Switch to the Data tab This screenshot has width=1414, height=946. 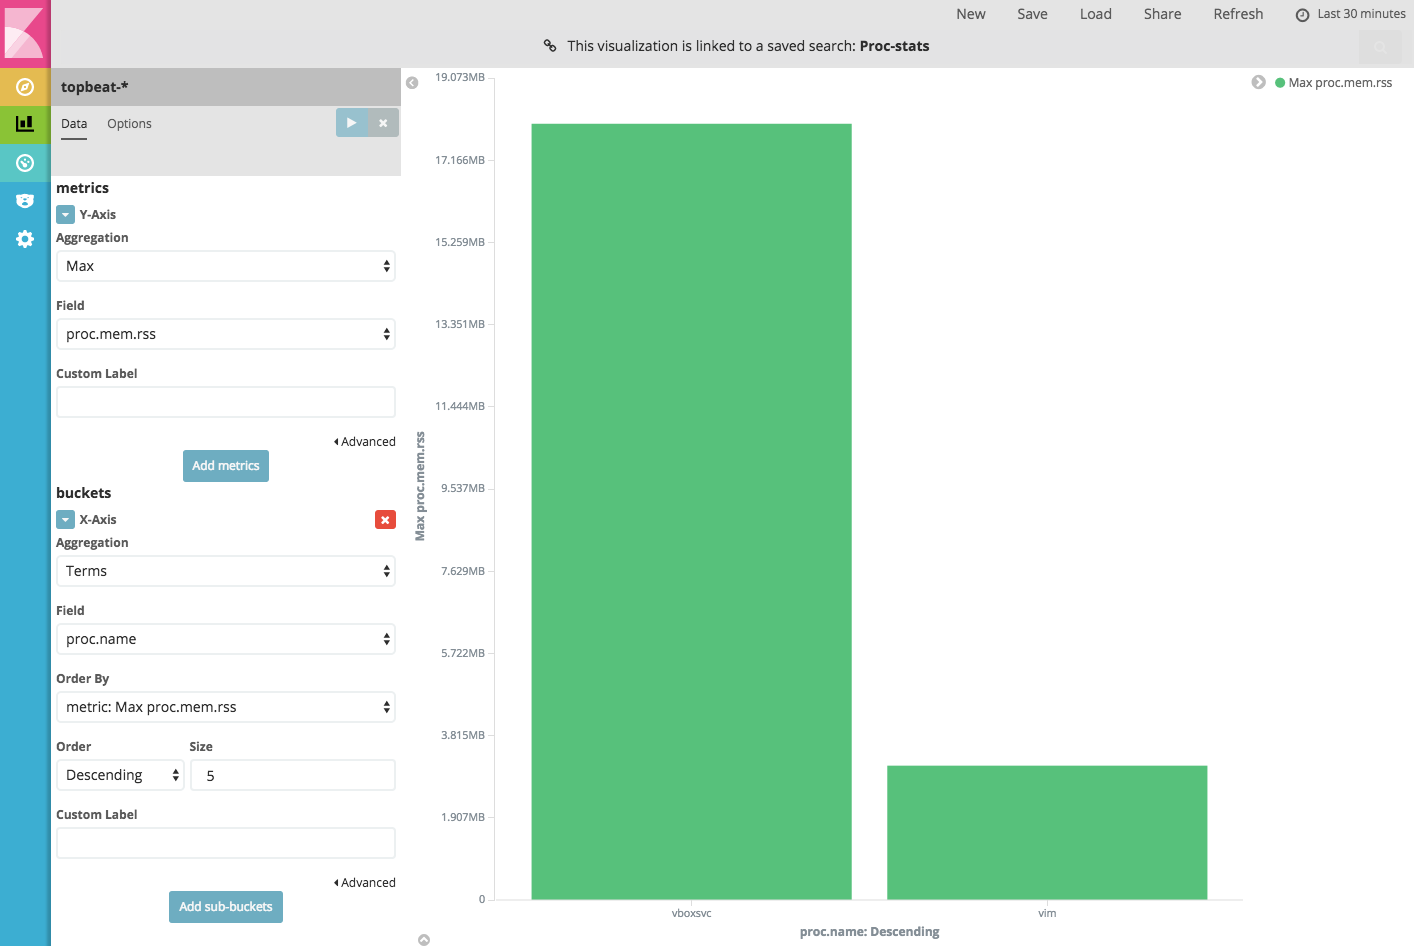(x=74, y=124)
